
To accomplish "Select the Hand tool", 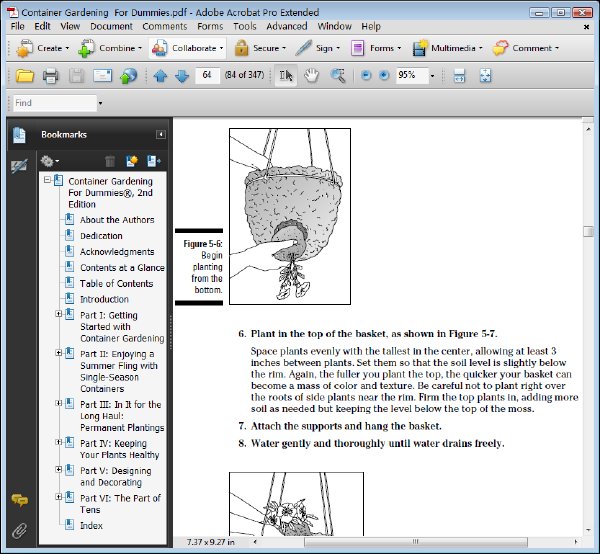I will [x=311, y=75].
